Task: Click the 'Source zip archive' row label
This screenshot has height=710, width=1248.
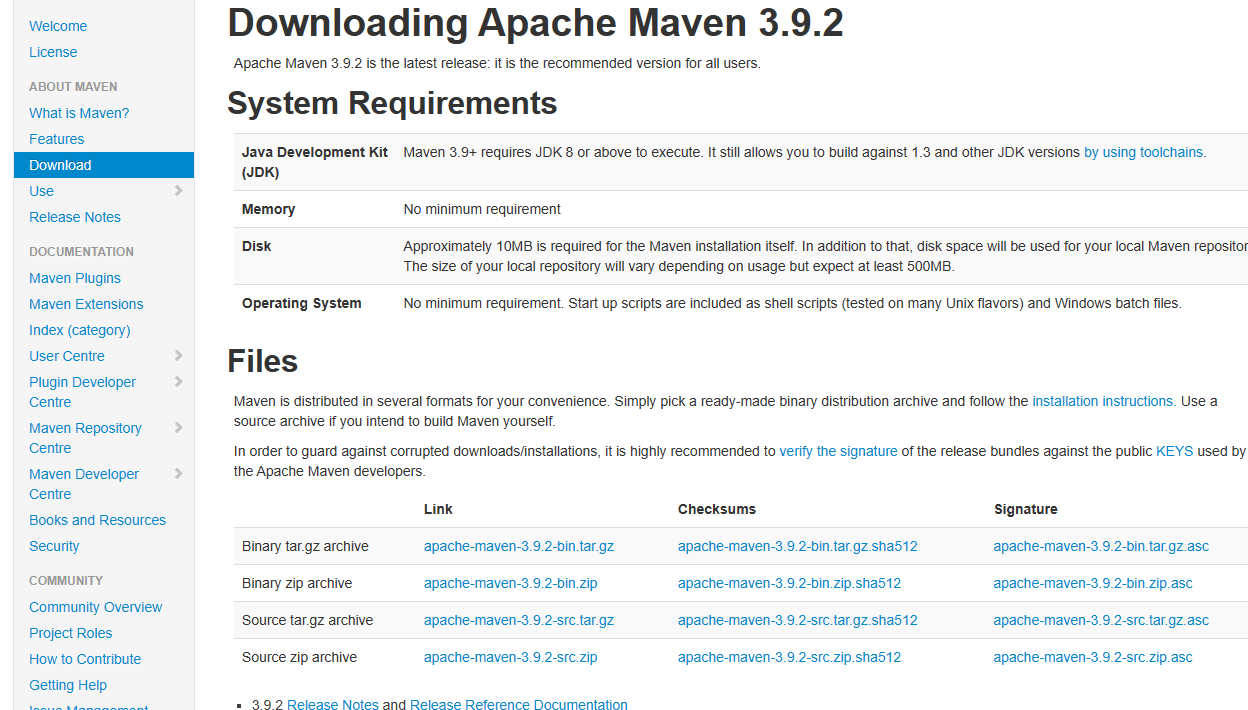Action: [299, 657]
